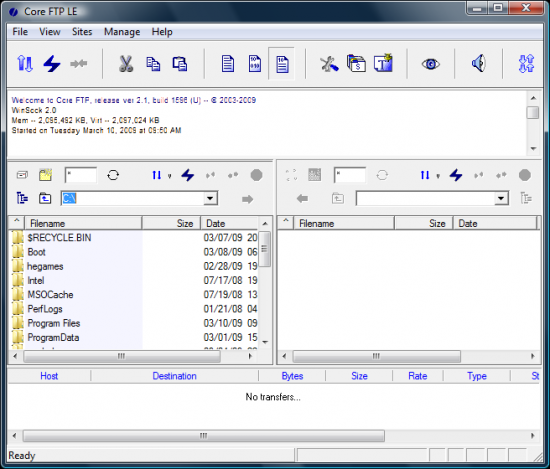Click local pane transfer mode arrows
Image resolution: width=550 pixels, height=469 pixels.
156,175
